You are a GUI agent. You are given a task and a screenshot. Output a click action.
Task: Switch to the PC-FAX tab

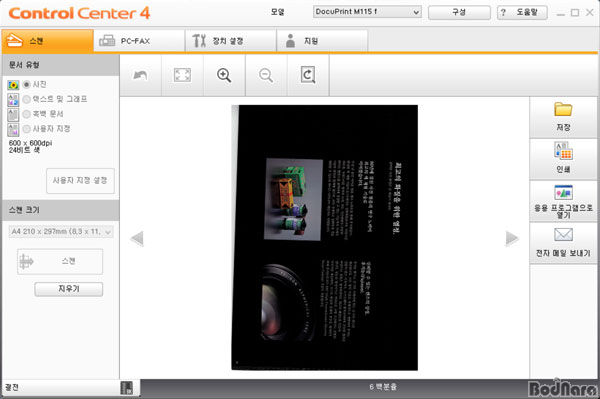coord(139,41)
